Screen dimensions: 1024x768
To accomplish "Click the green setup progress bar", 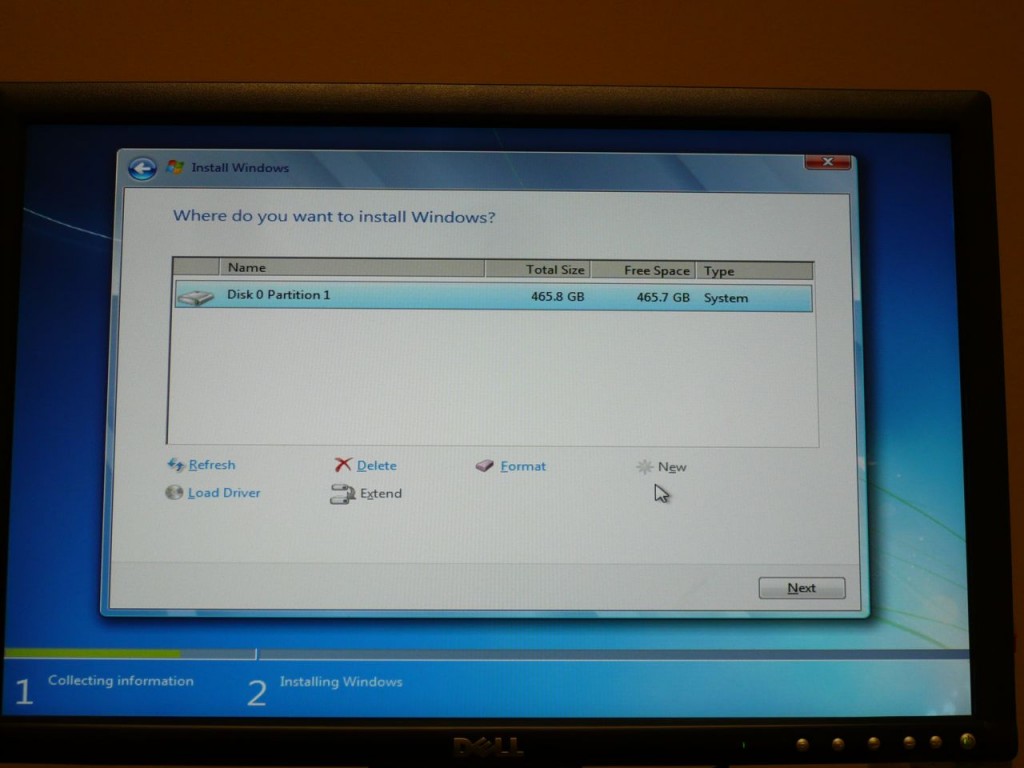I will pos(92,652).
